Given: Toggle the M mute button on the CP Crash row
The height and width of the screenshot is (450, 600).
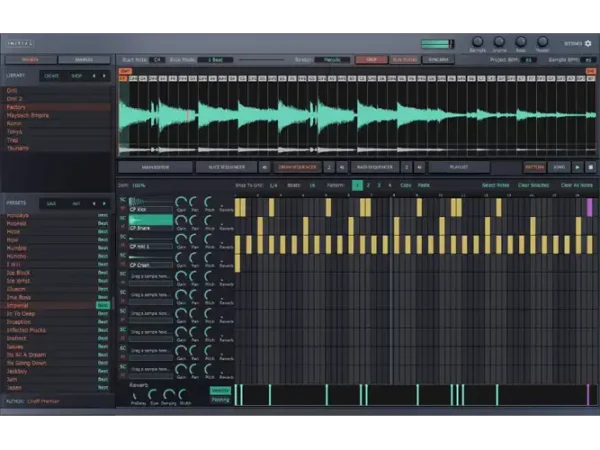Looking at the screenshot, I should click(123, 264).
